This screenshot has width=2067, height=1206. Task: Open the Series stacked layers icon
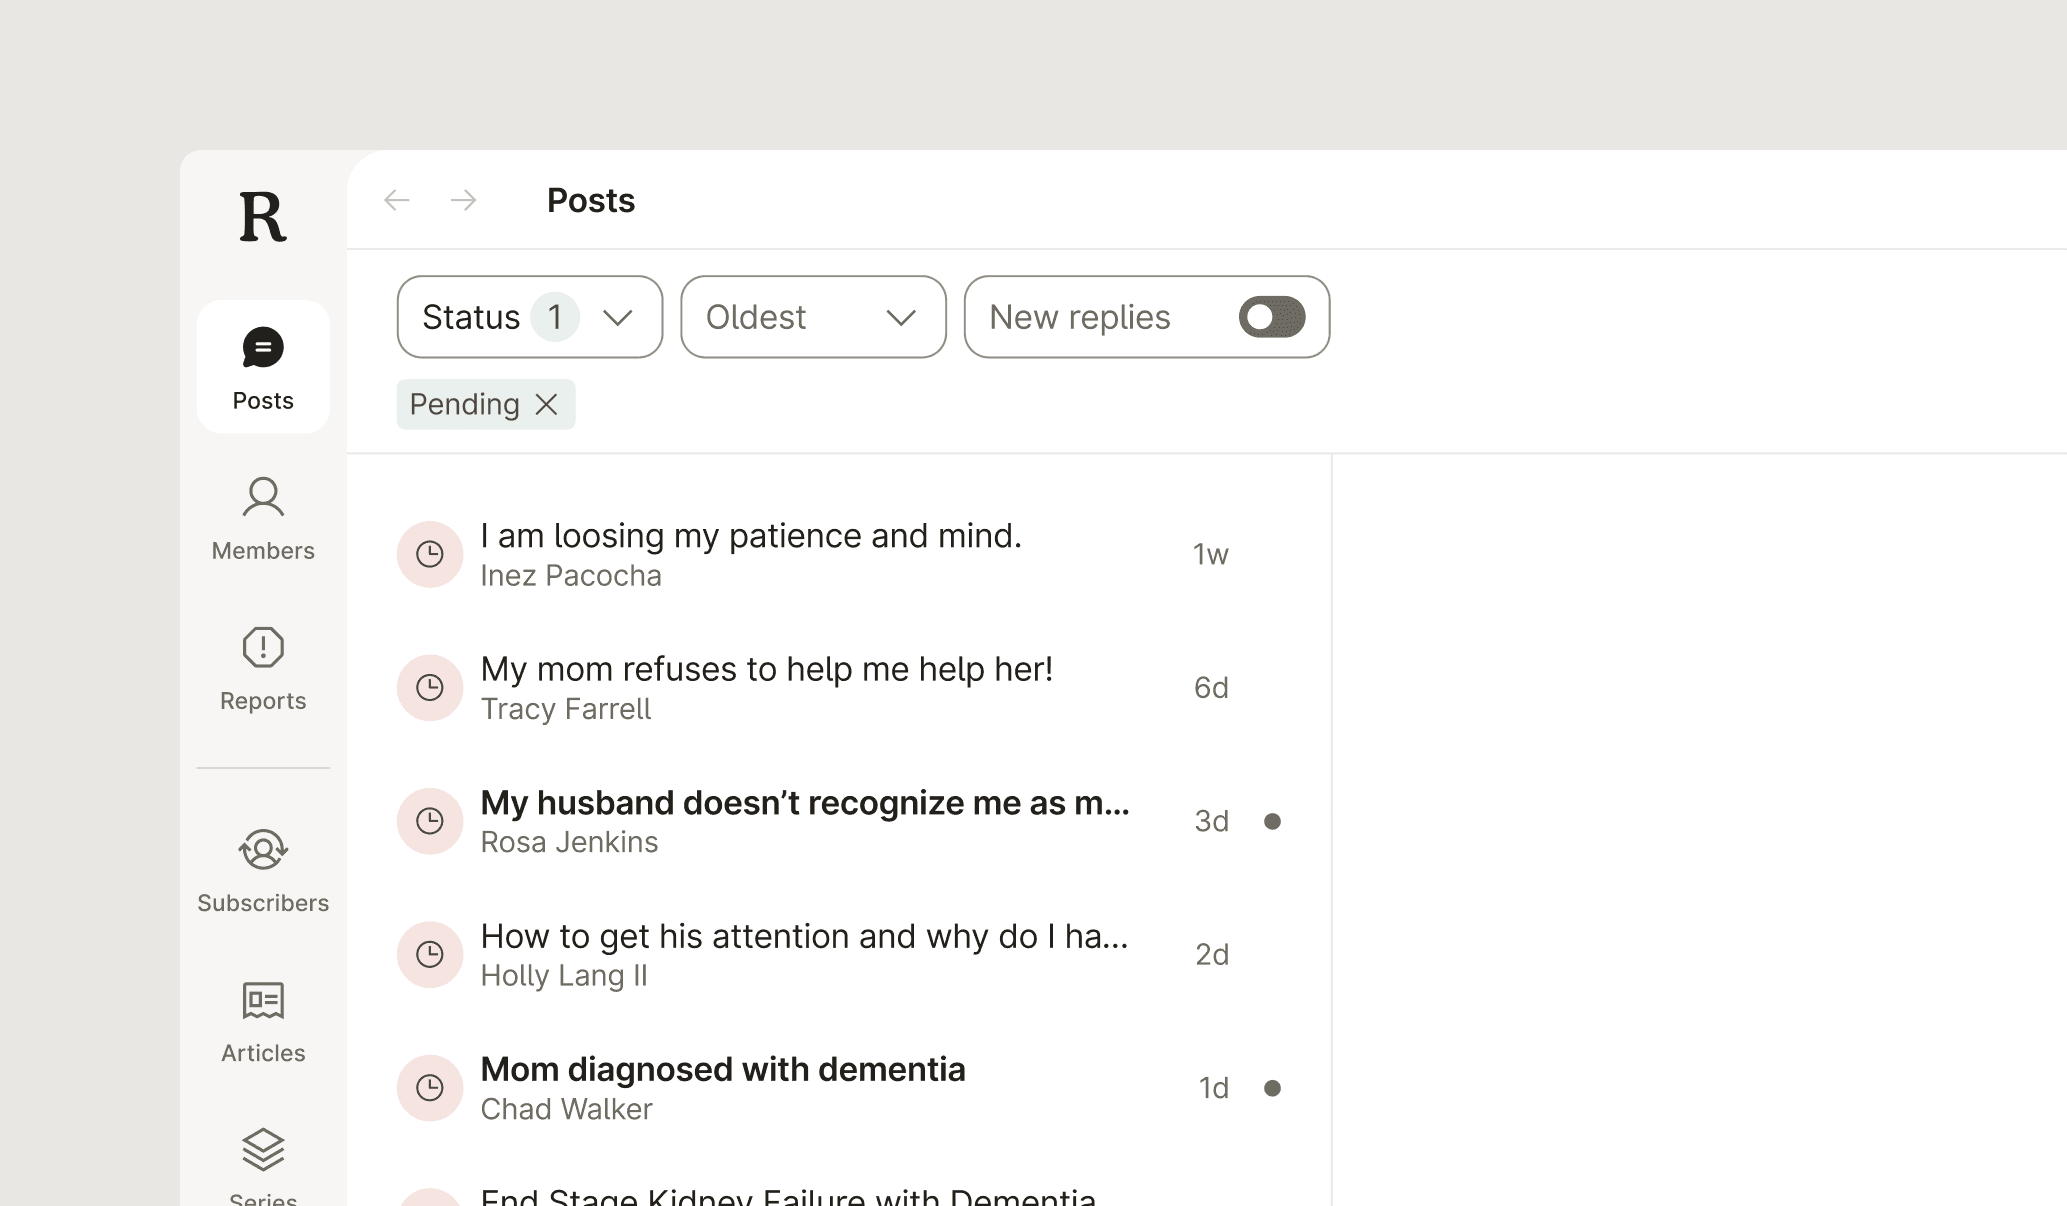coord(263,1149)
